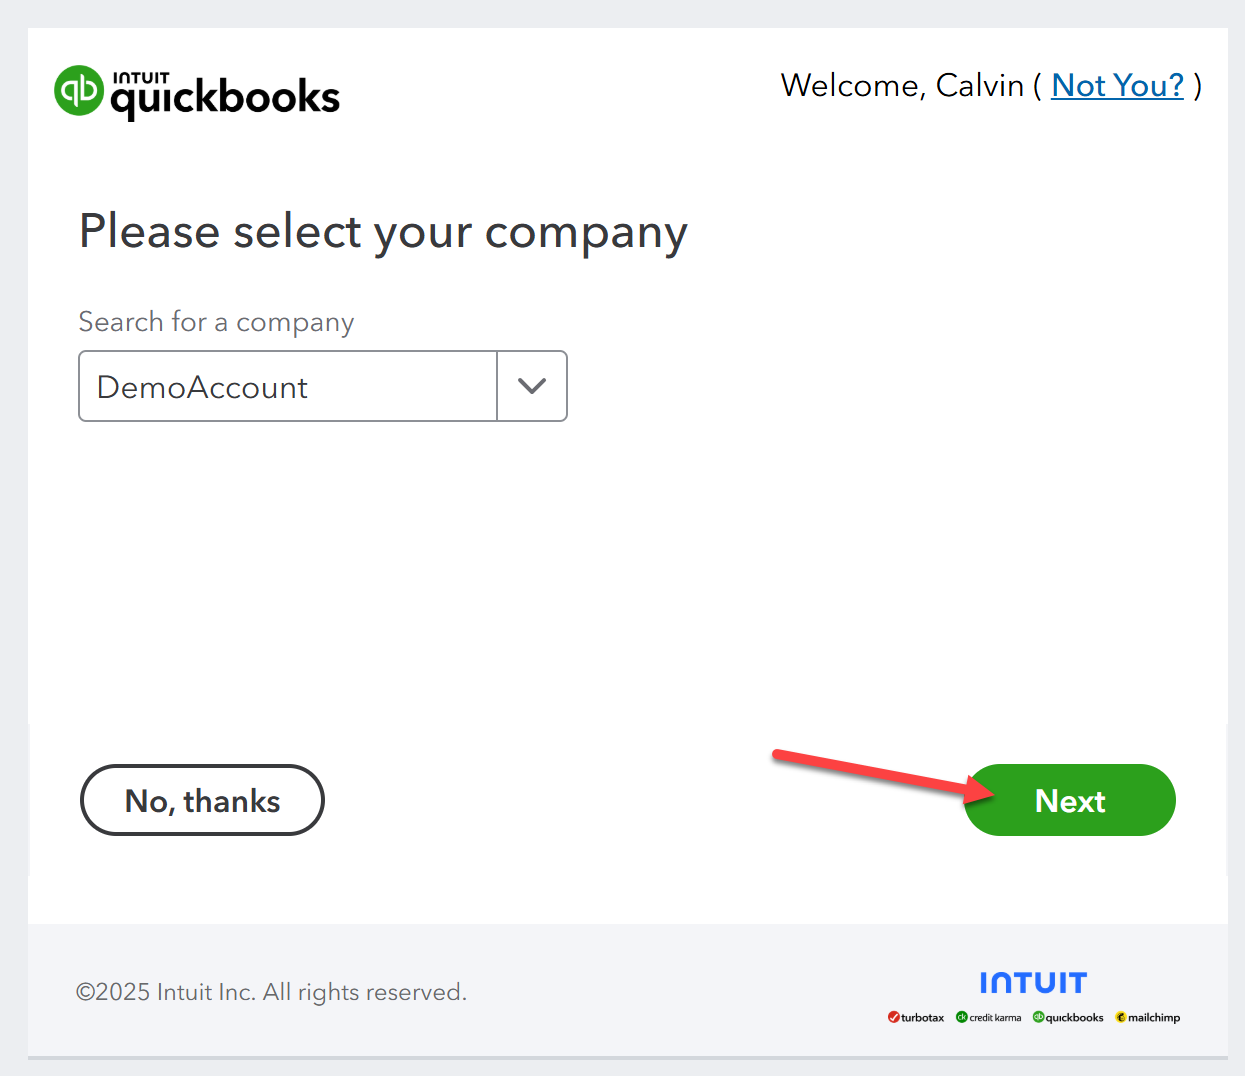Focus the DemoAccount text in search field
Screen dimensions: 1245x1076
pos(202,387)
